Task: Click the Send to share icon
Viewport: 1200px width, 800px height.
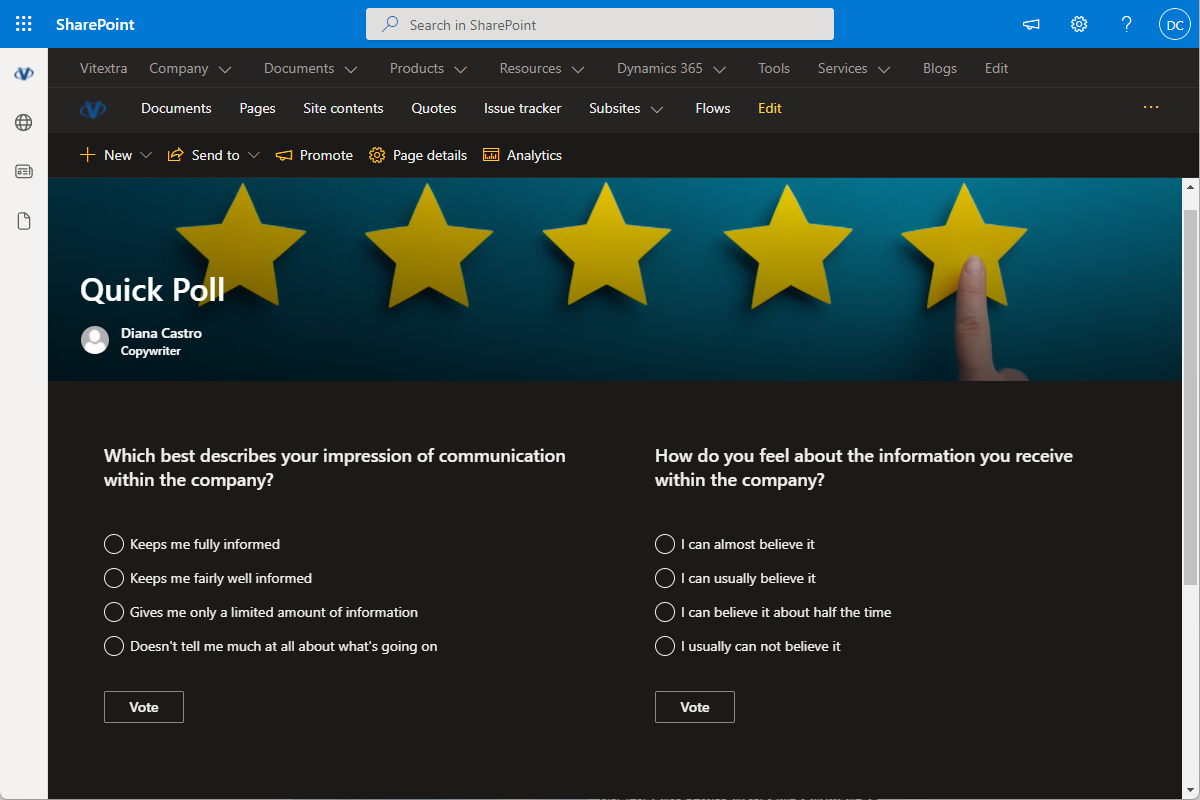Action: (176, 155)
